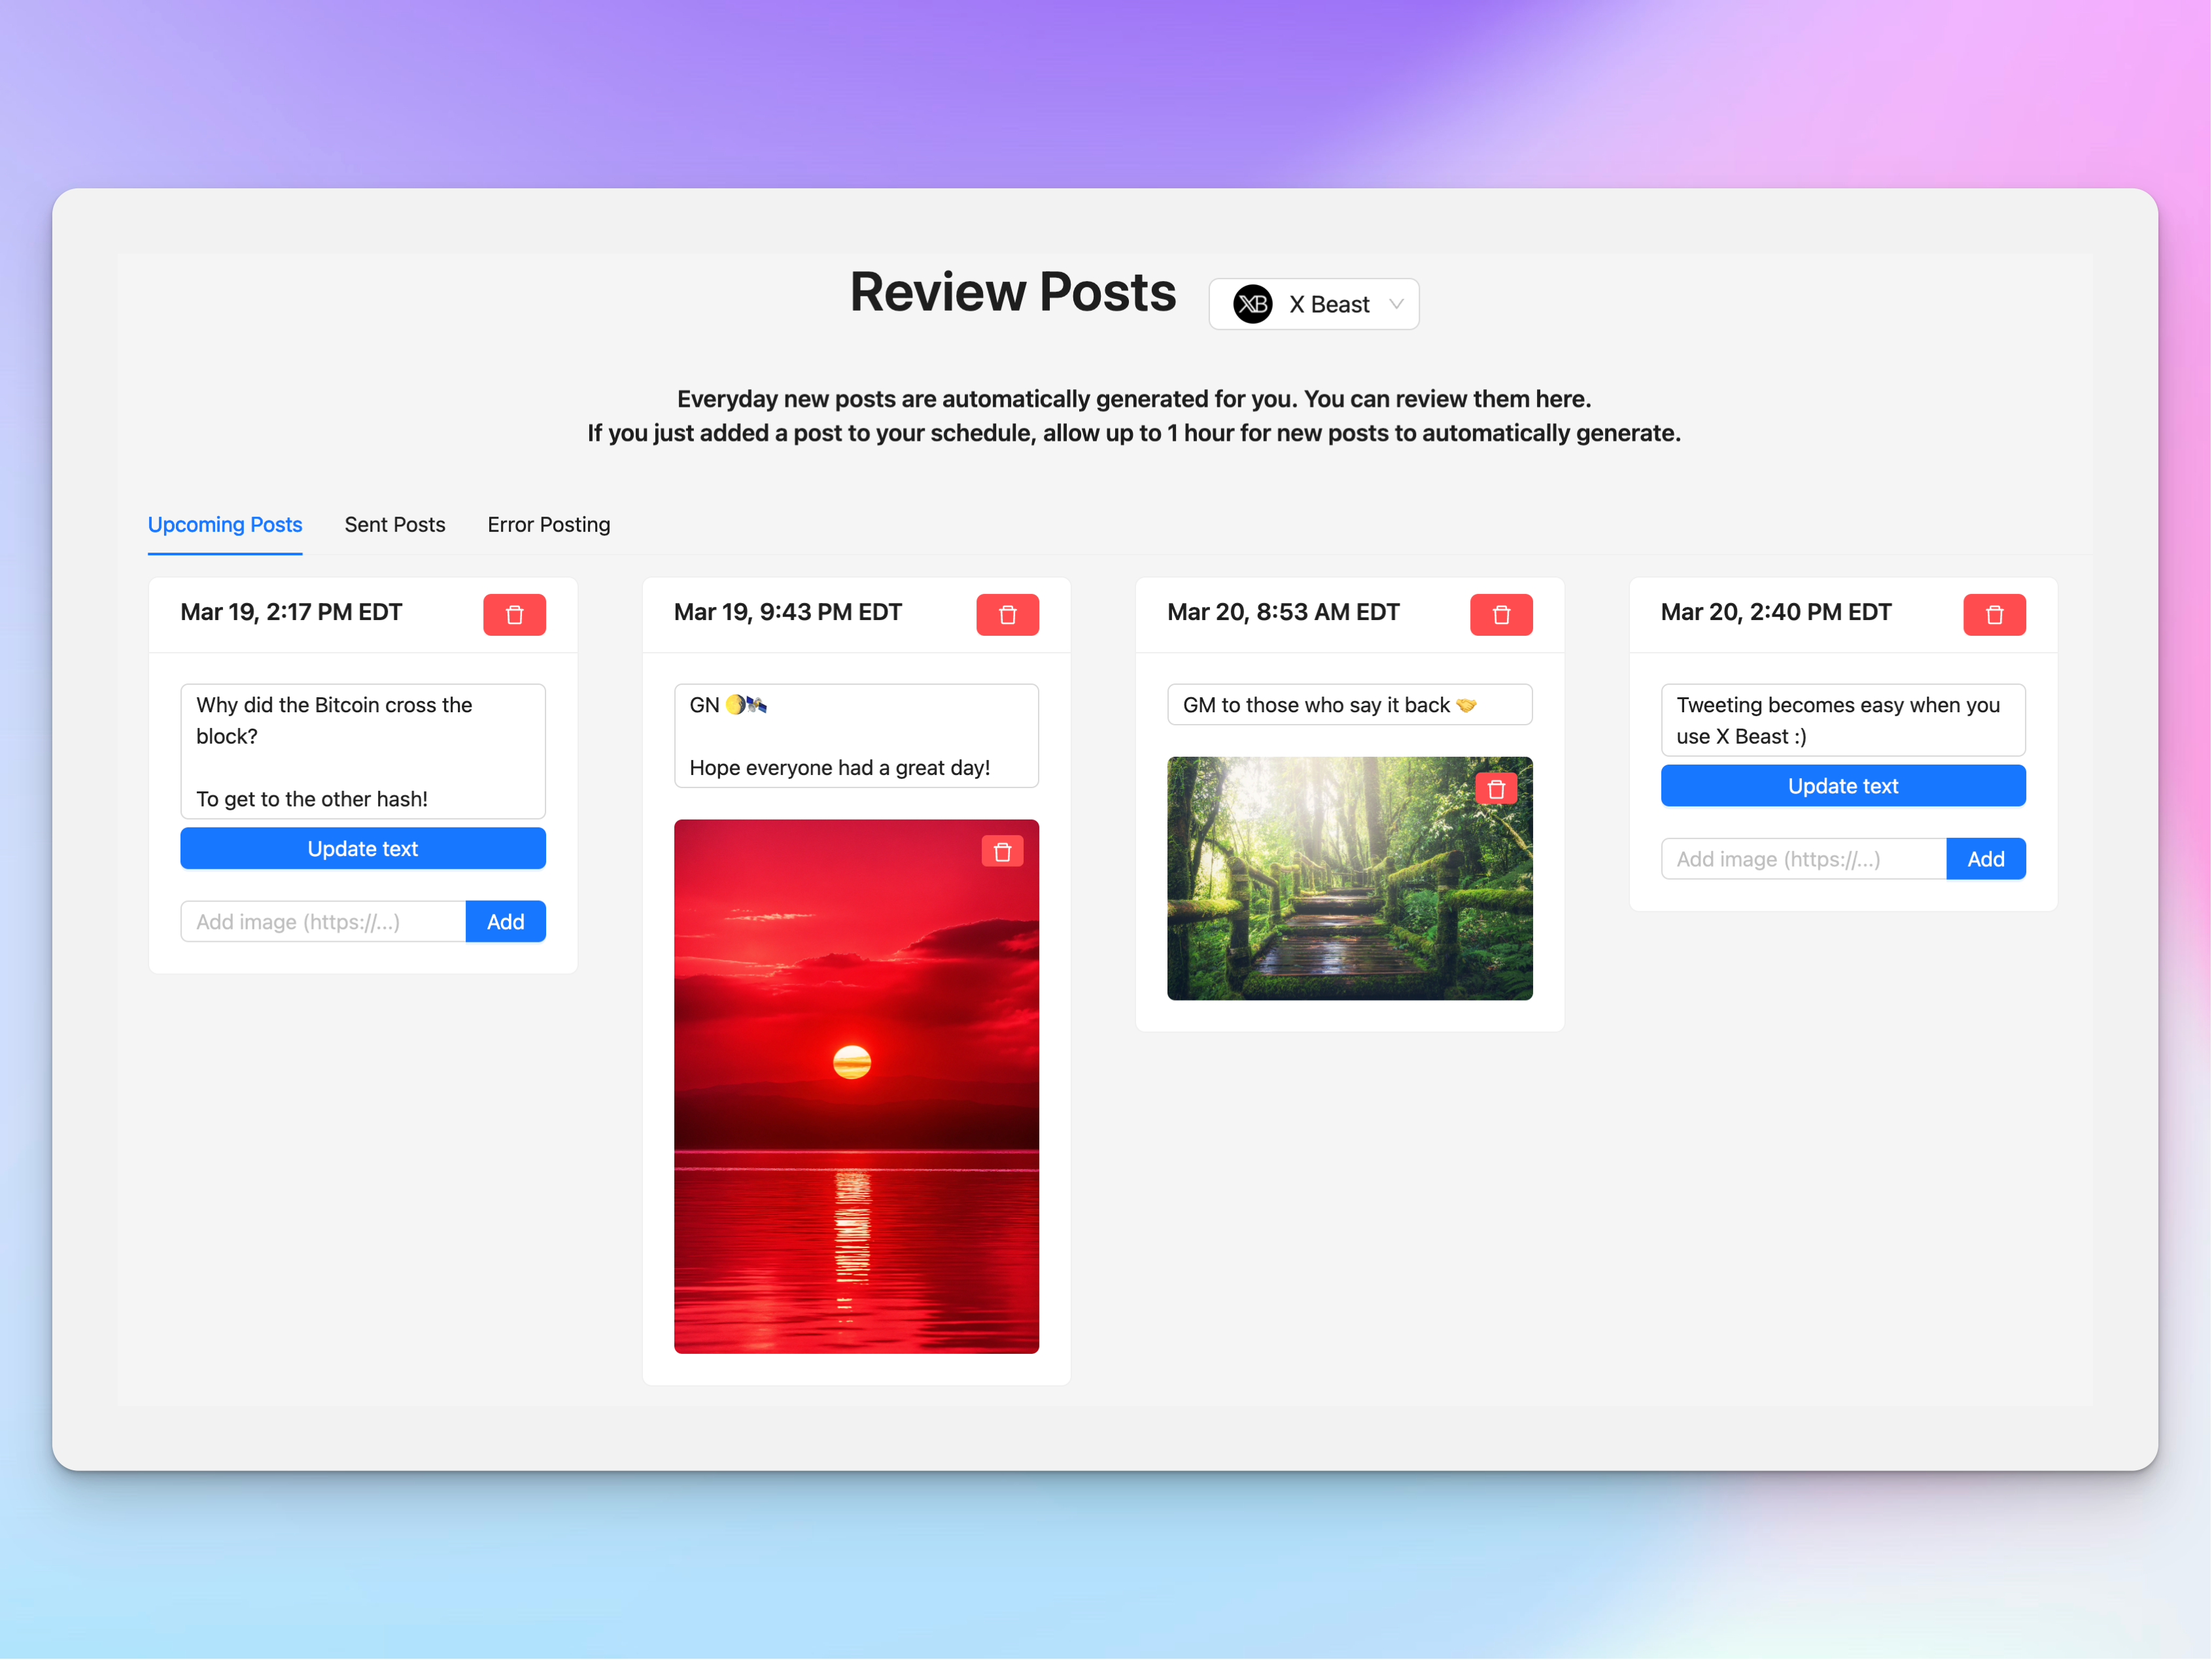This screenshot has width=2212, height=1660.
Task: Update text for the Bitcoin joke post
Action: click(x=362, y=848)
